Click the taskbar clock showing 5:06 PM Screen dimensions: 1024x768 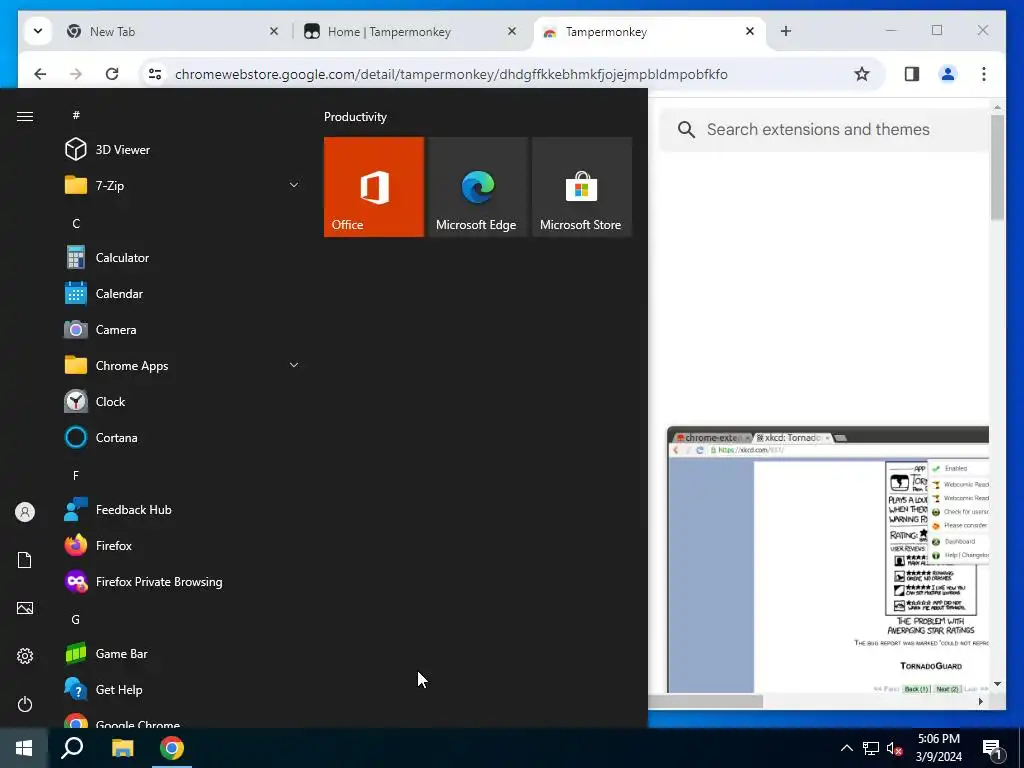tap(938, 748)
